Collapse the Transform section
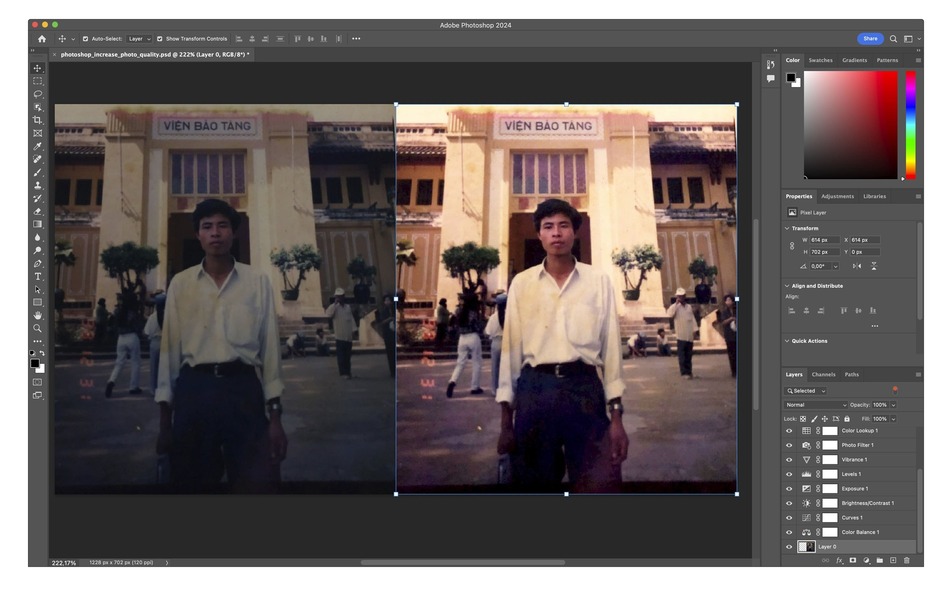 [787, 228]
